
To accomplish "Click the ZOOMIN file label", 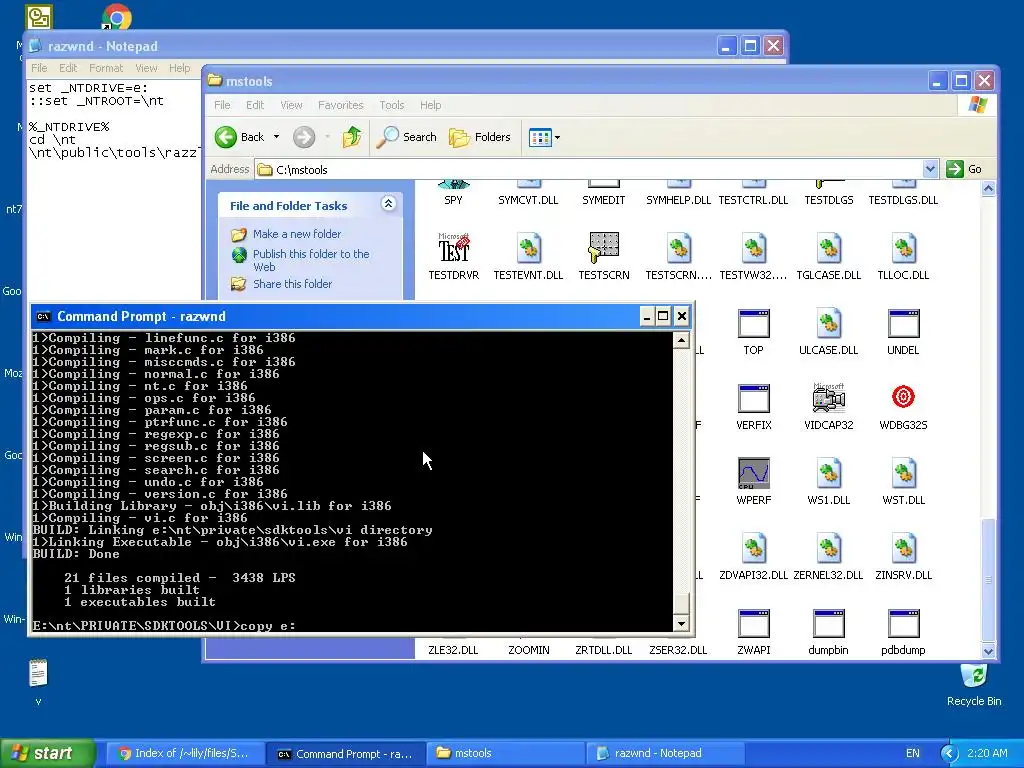I will (528, 650).
